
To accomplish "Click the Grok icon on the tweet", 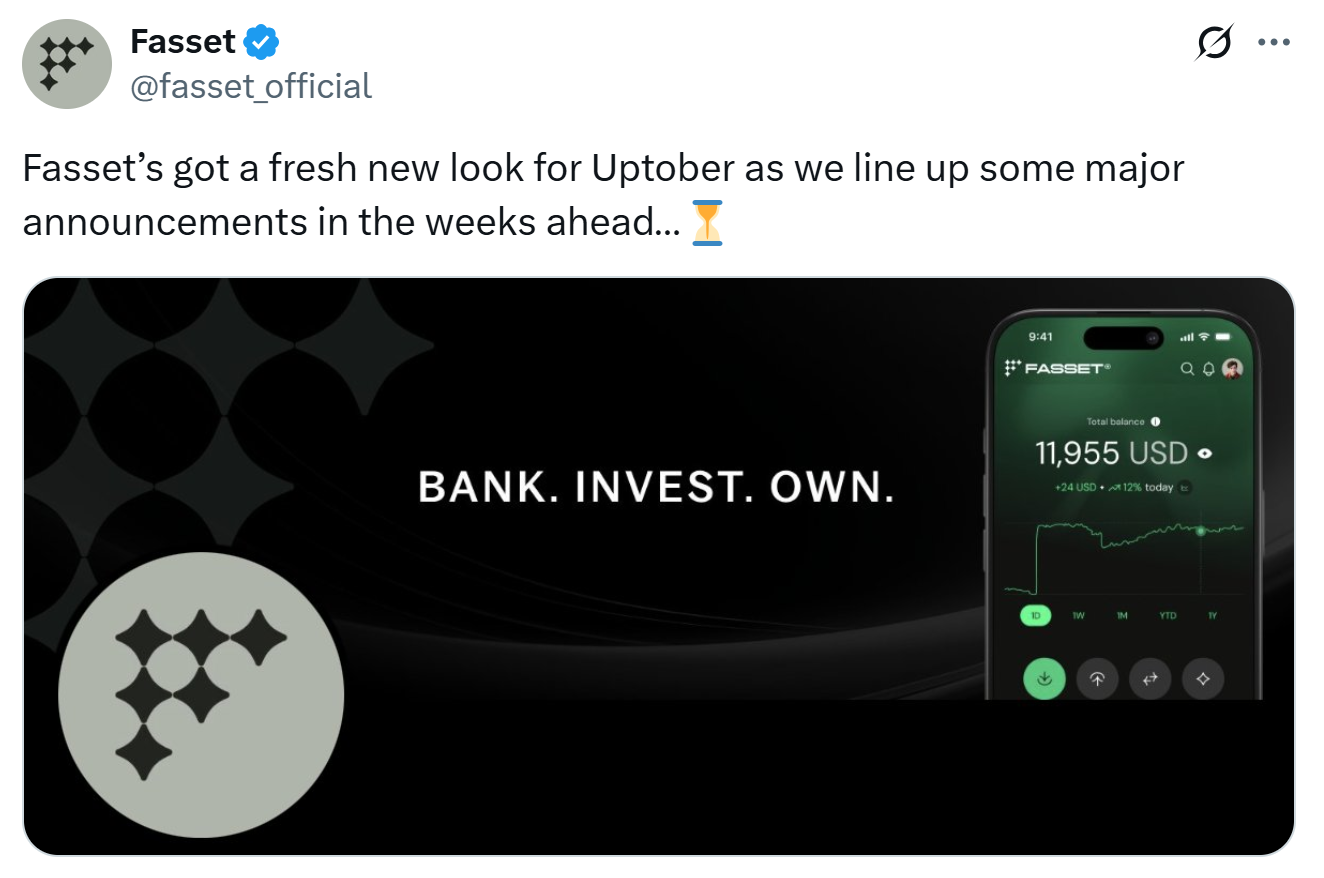I will pos(1213,43).
